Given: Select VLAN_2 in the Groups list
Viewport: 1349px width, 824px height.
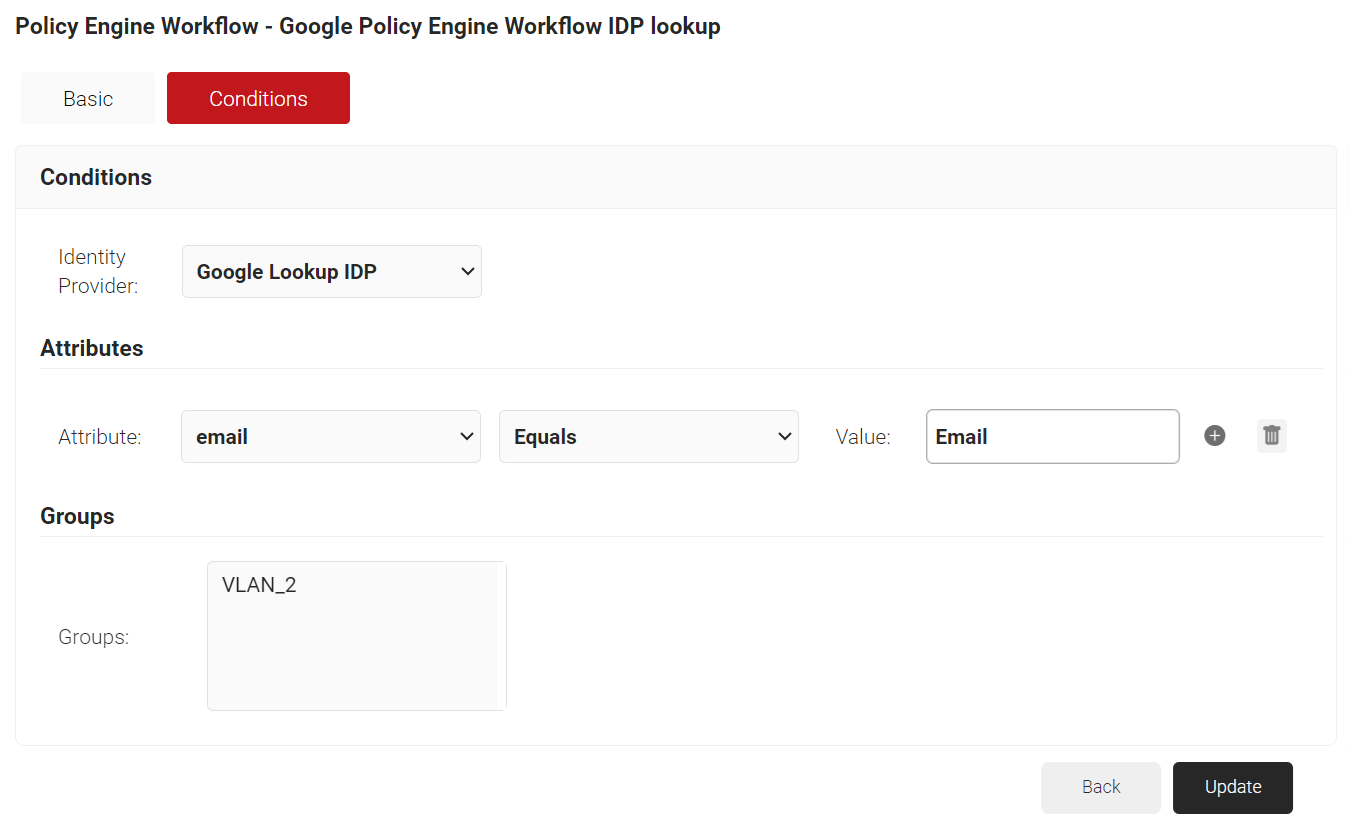Looking at the screenshot, I should point(260,586).
